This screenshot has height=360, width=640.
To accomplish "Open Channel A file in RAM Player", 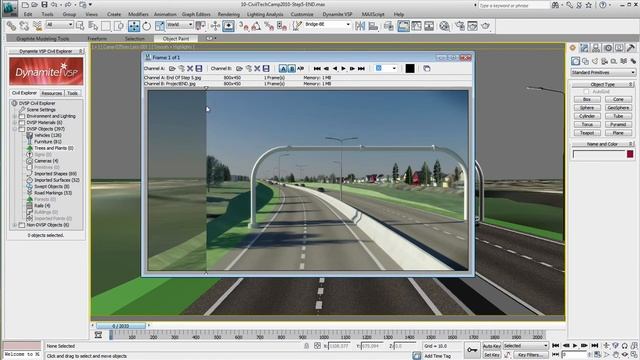I will 172,69.
